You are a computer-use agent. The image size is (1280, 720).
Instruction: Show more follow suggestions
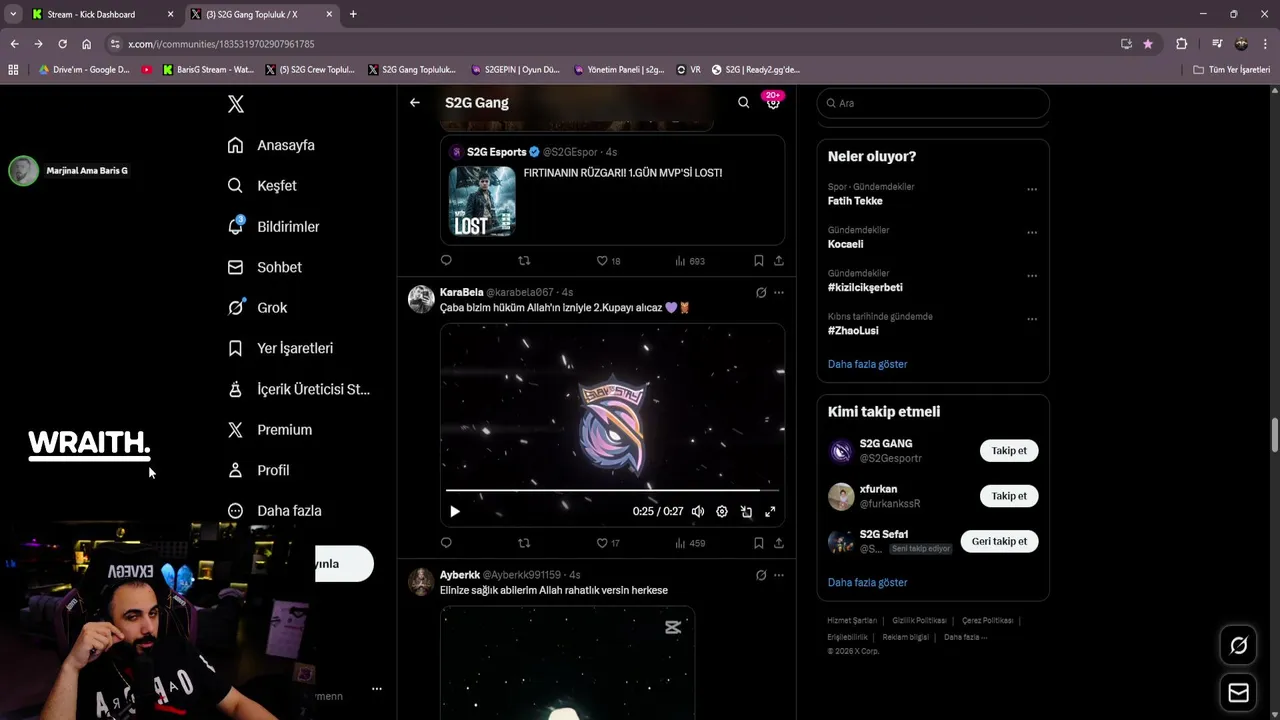(x=867, y=582)
